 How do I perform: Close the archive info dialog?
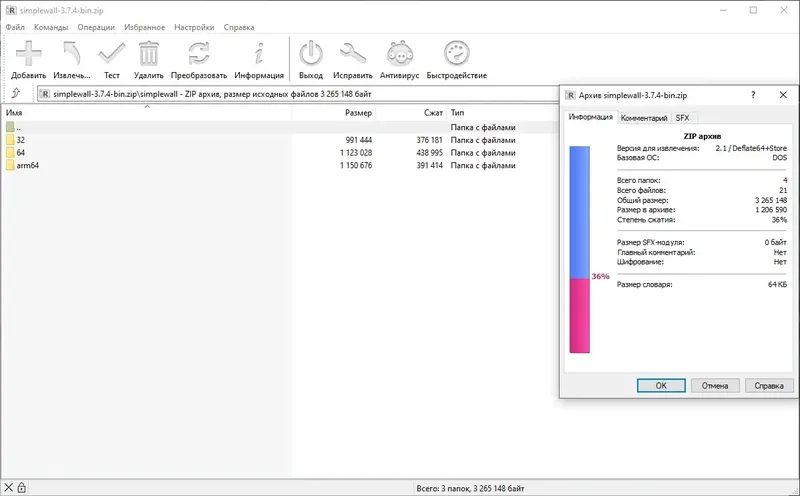783,95
